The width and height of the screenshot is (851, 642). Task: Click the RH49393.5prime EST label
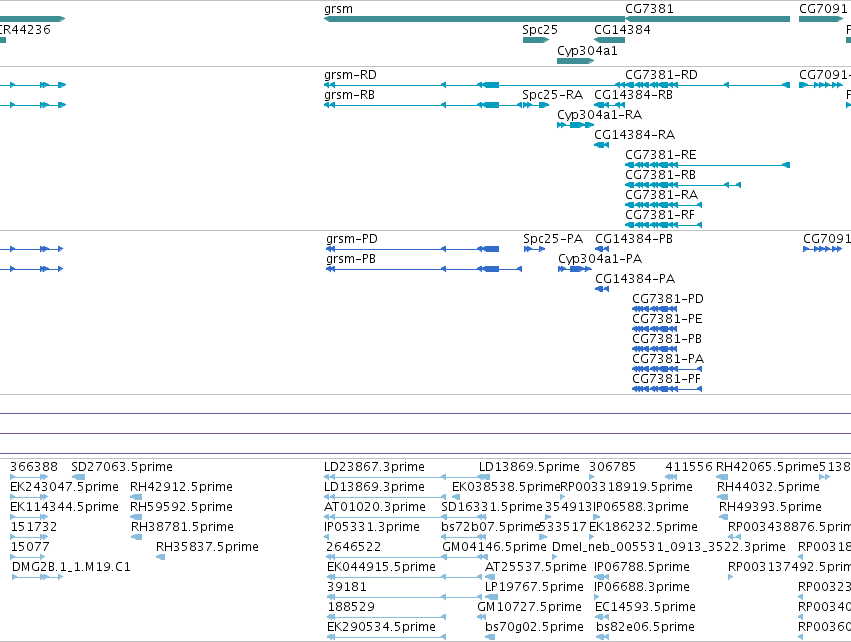click(x=770, y=507)
